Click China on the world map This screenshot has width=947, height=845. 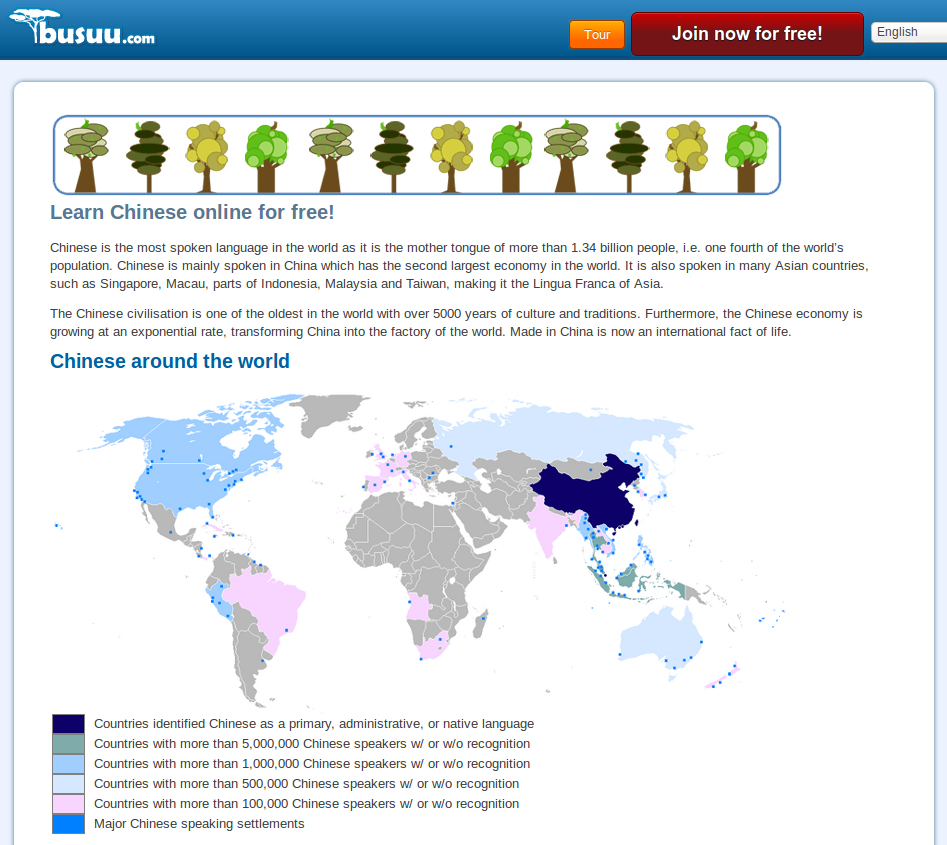tap(585, 490)
